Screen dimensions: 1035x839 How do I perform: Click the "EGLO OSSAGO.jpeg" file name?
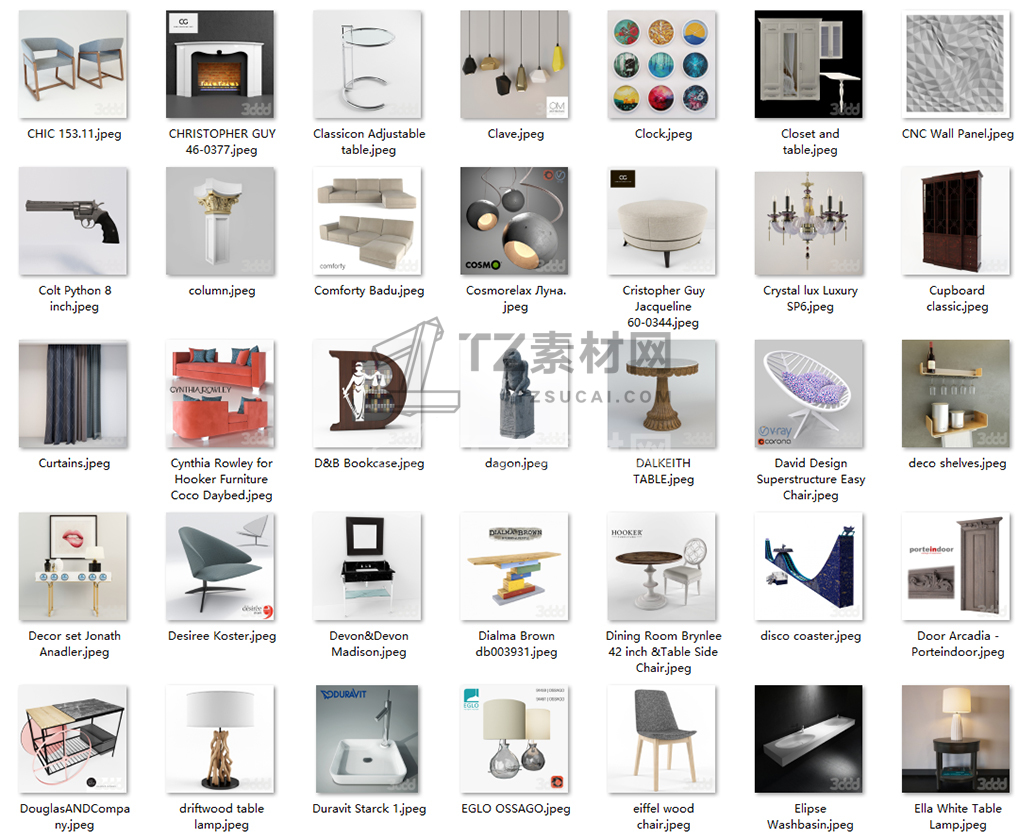point(516,809)
